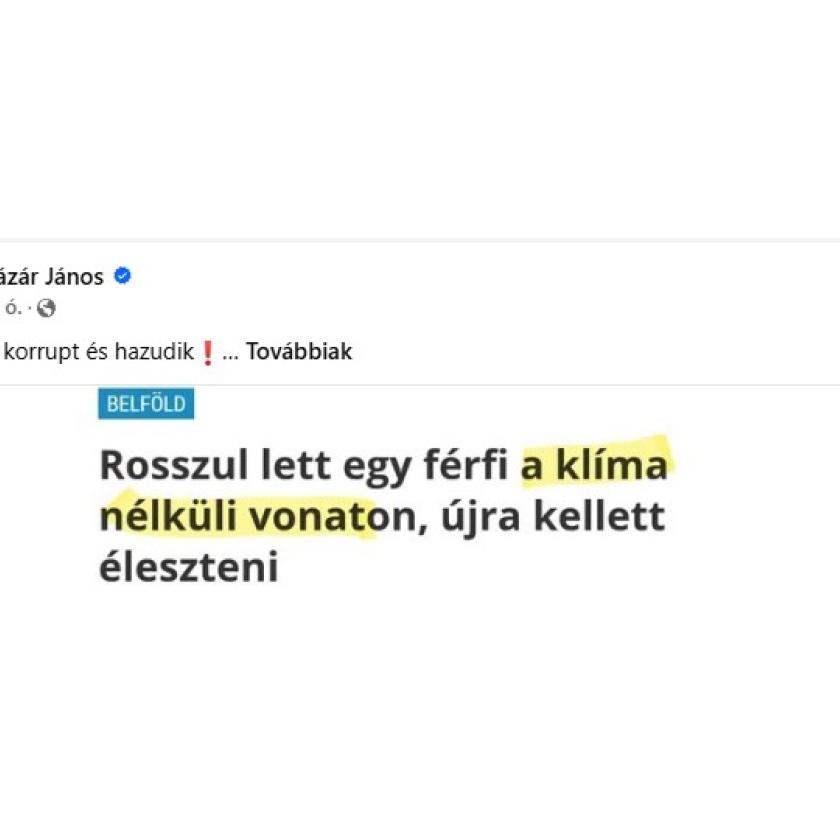Expand post with the Továbbiak link

coord(300,352)
